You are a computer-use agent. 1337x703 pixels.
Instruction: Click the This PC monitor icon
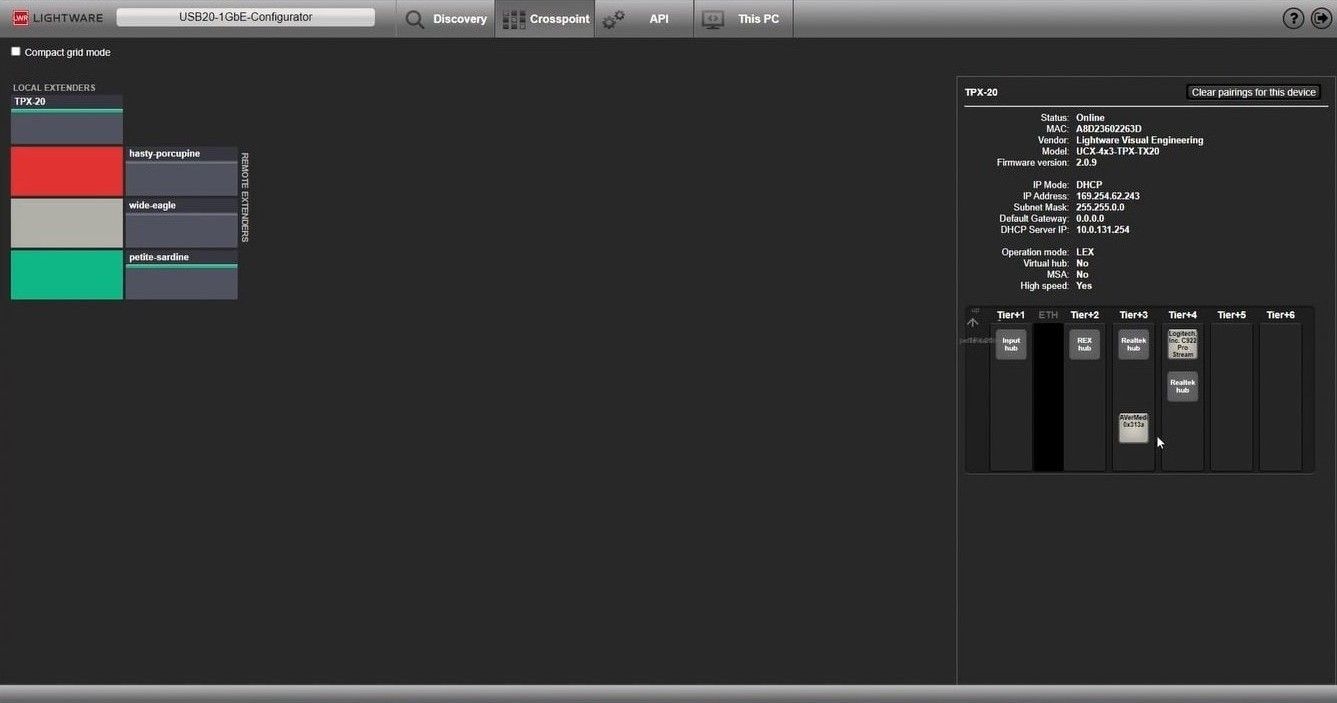713,19
